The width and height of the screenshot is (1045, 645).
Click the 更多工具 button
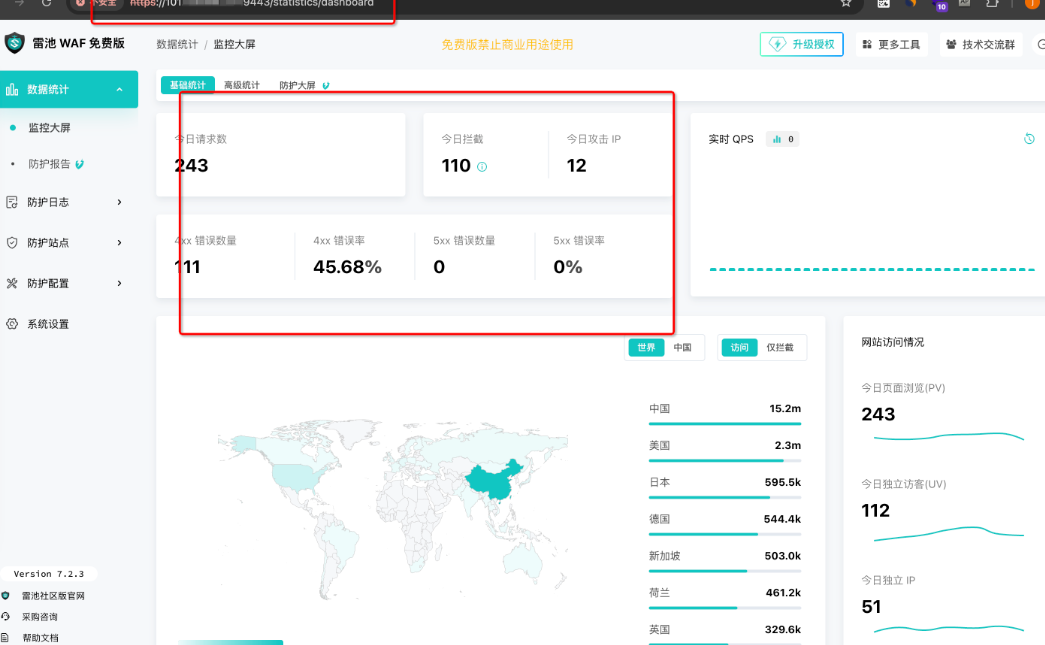click(891, 44)
